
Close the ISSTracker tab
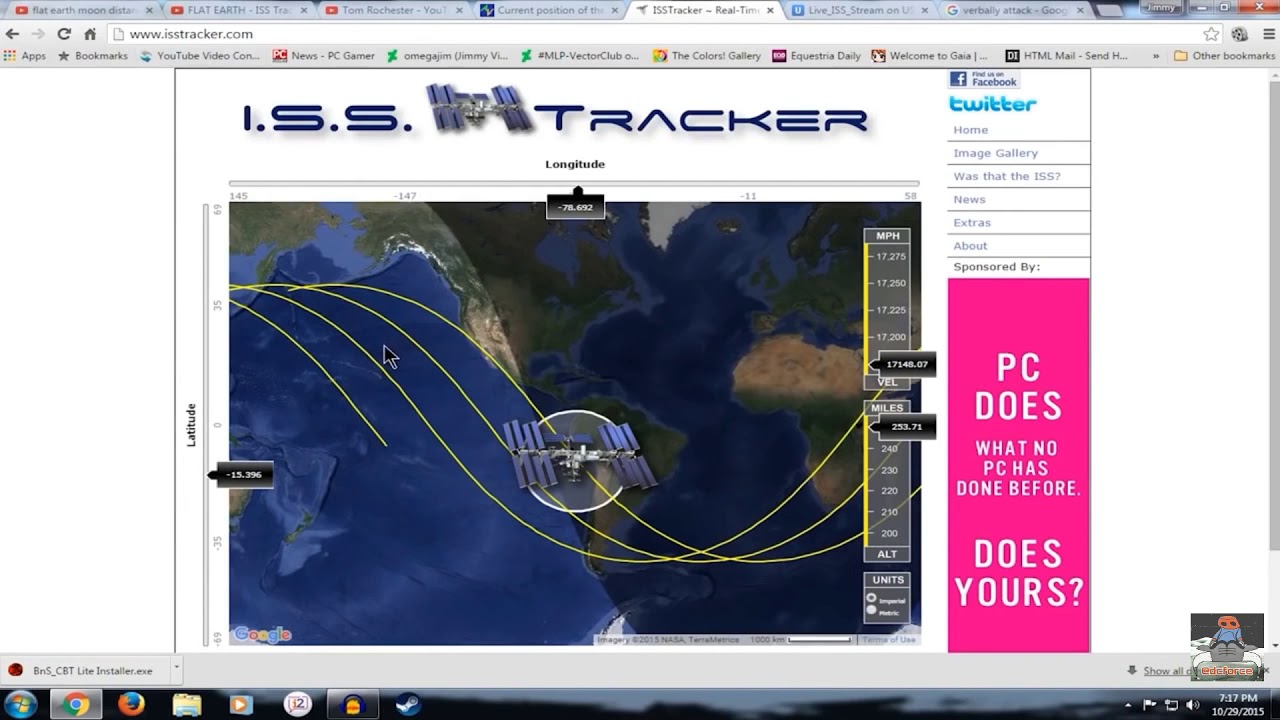click(x=770, y=10)
